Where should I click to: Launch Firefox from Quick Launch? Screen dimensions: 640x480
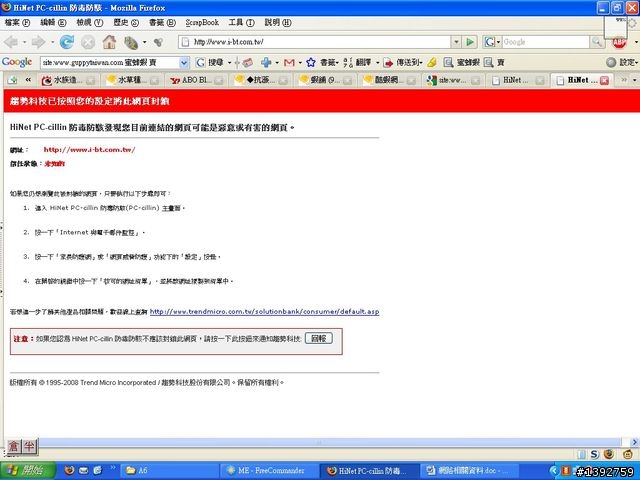[x=69, y=470]
